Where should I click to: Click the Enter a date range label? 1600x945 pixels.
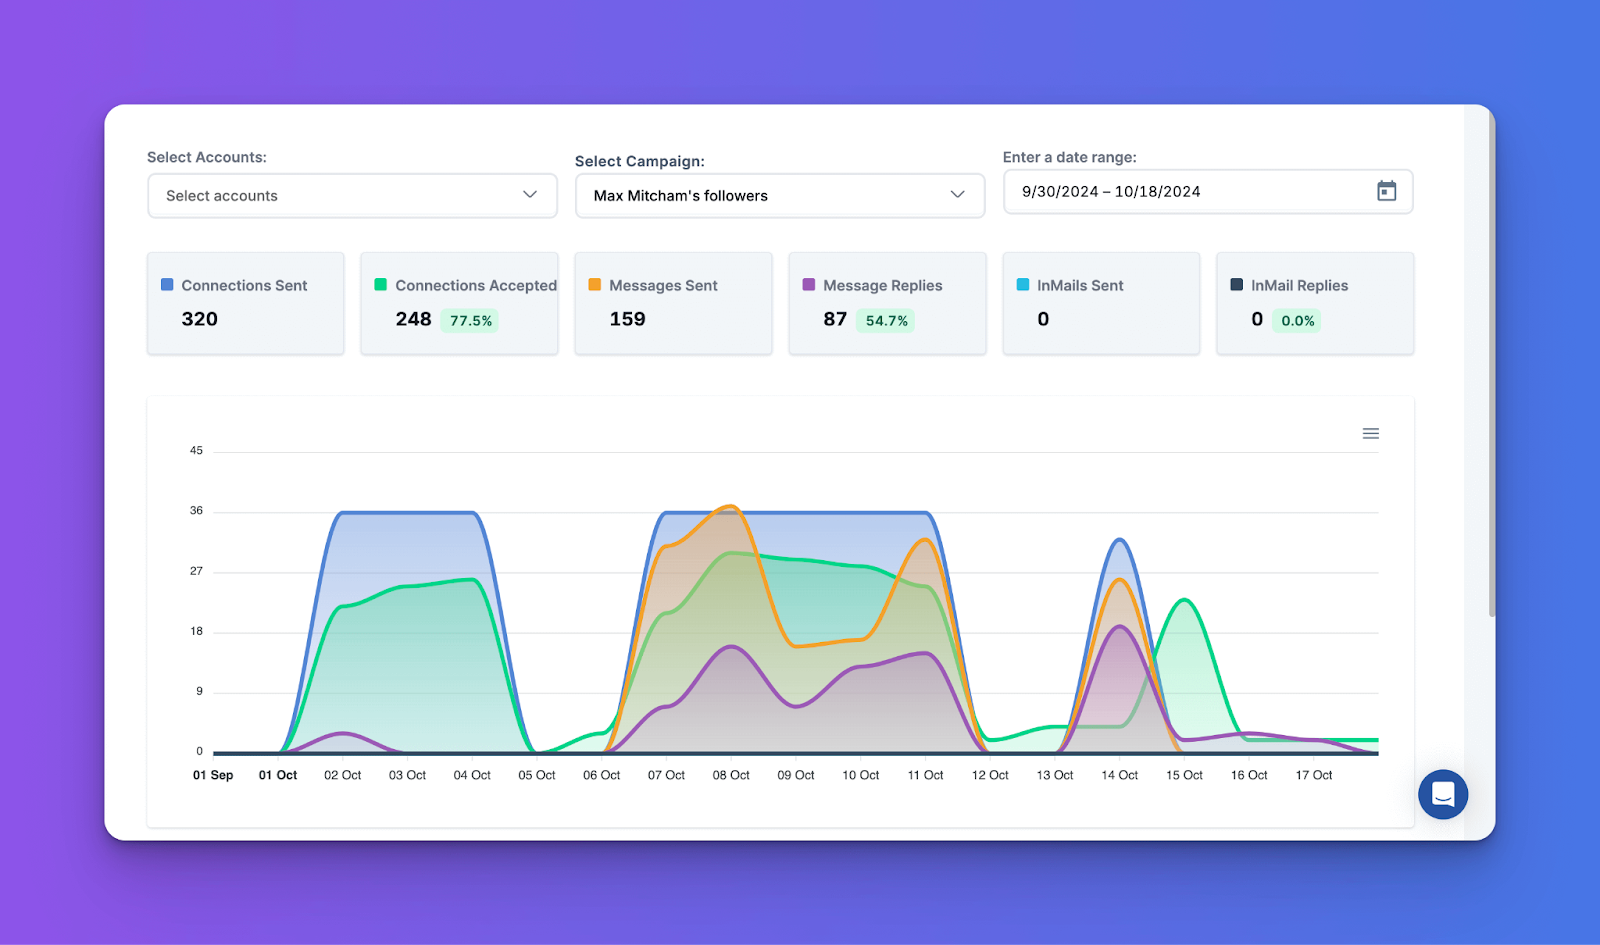click(x=1070, y=157)
